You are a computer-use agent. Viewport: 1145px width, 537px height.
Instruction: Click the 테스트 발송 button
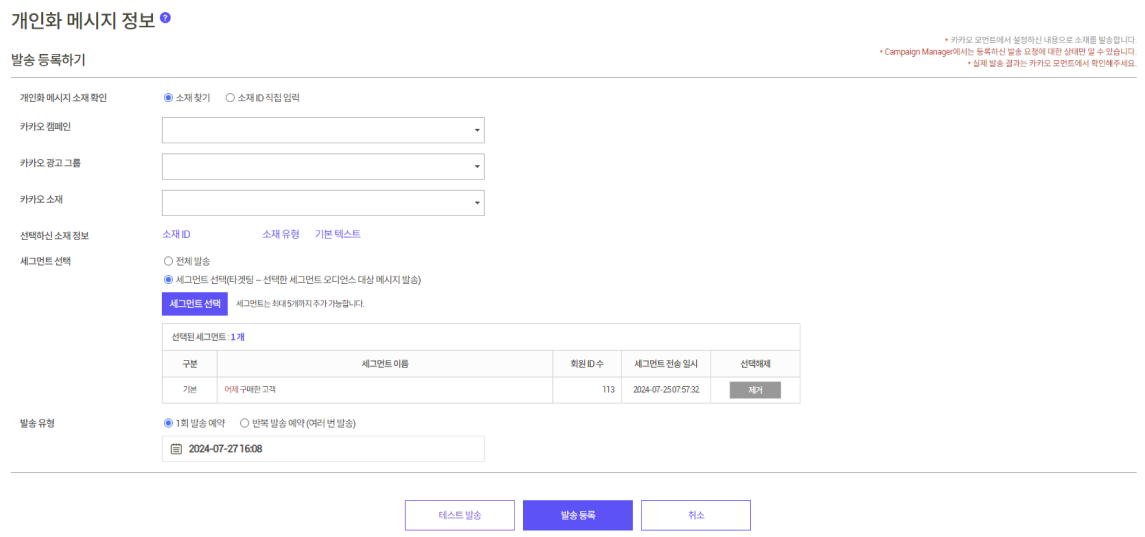point(459,515)
